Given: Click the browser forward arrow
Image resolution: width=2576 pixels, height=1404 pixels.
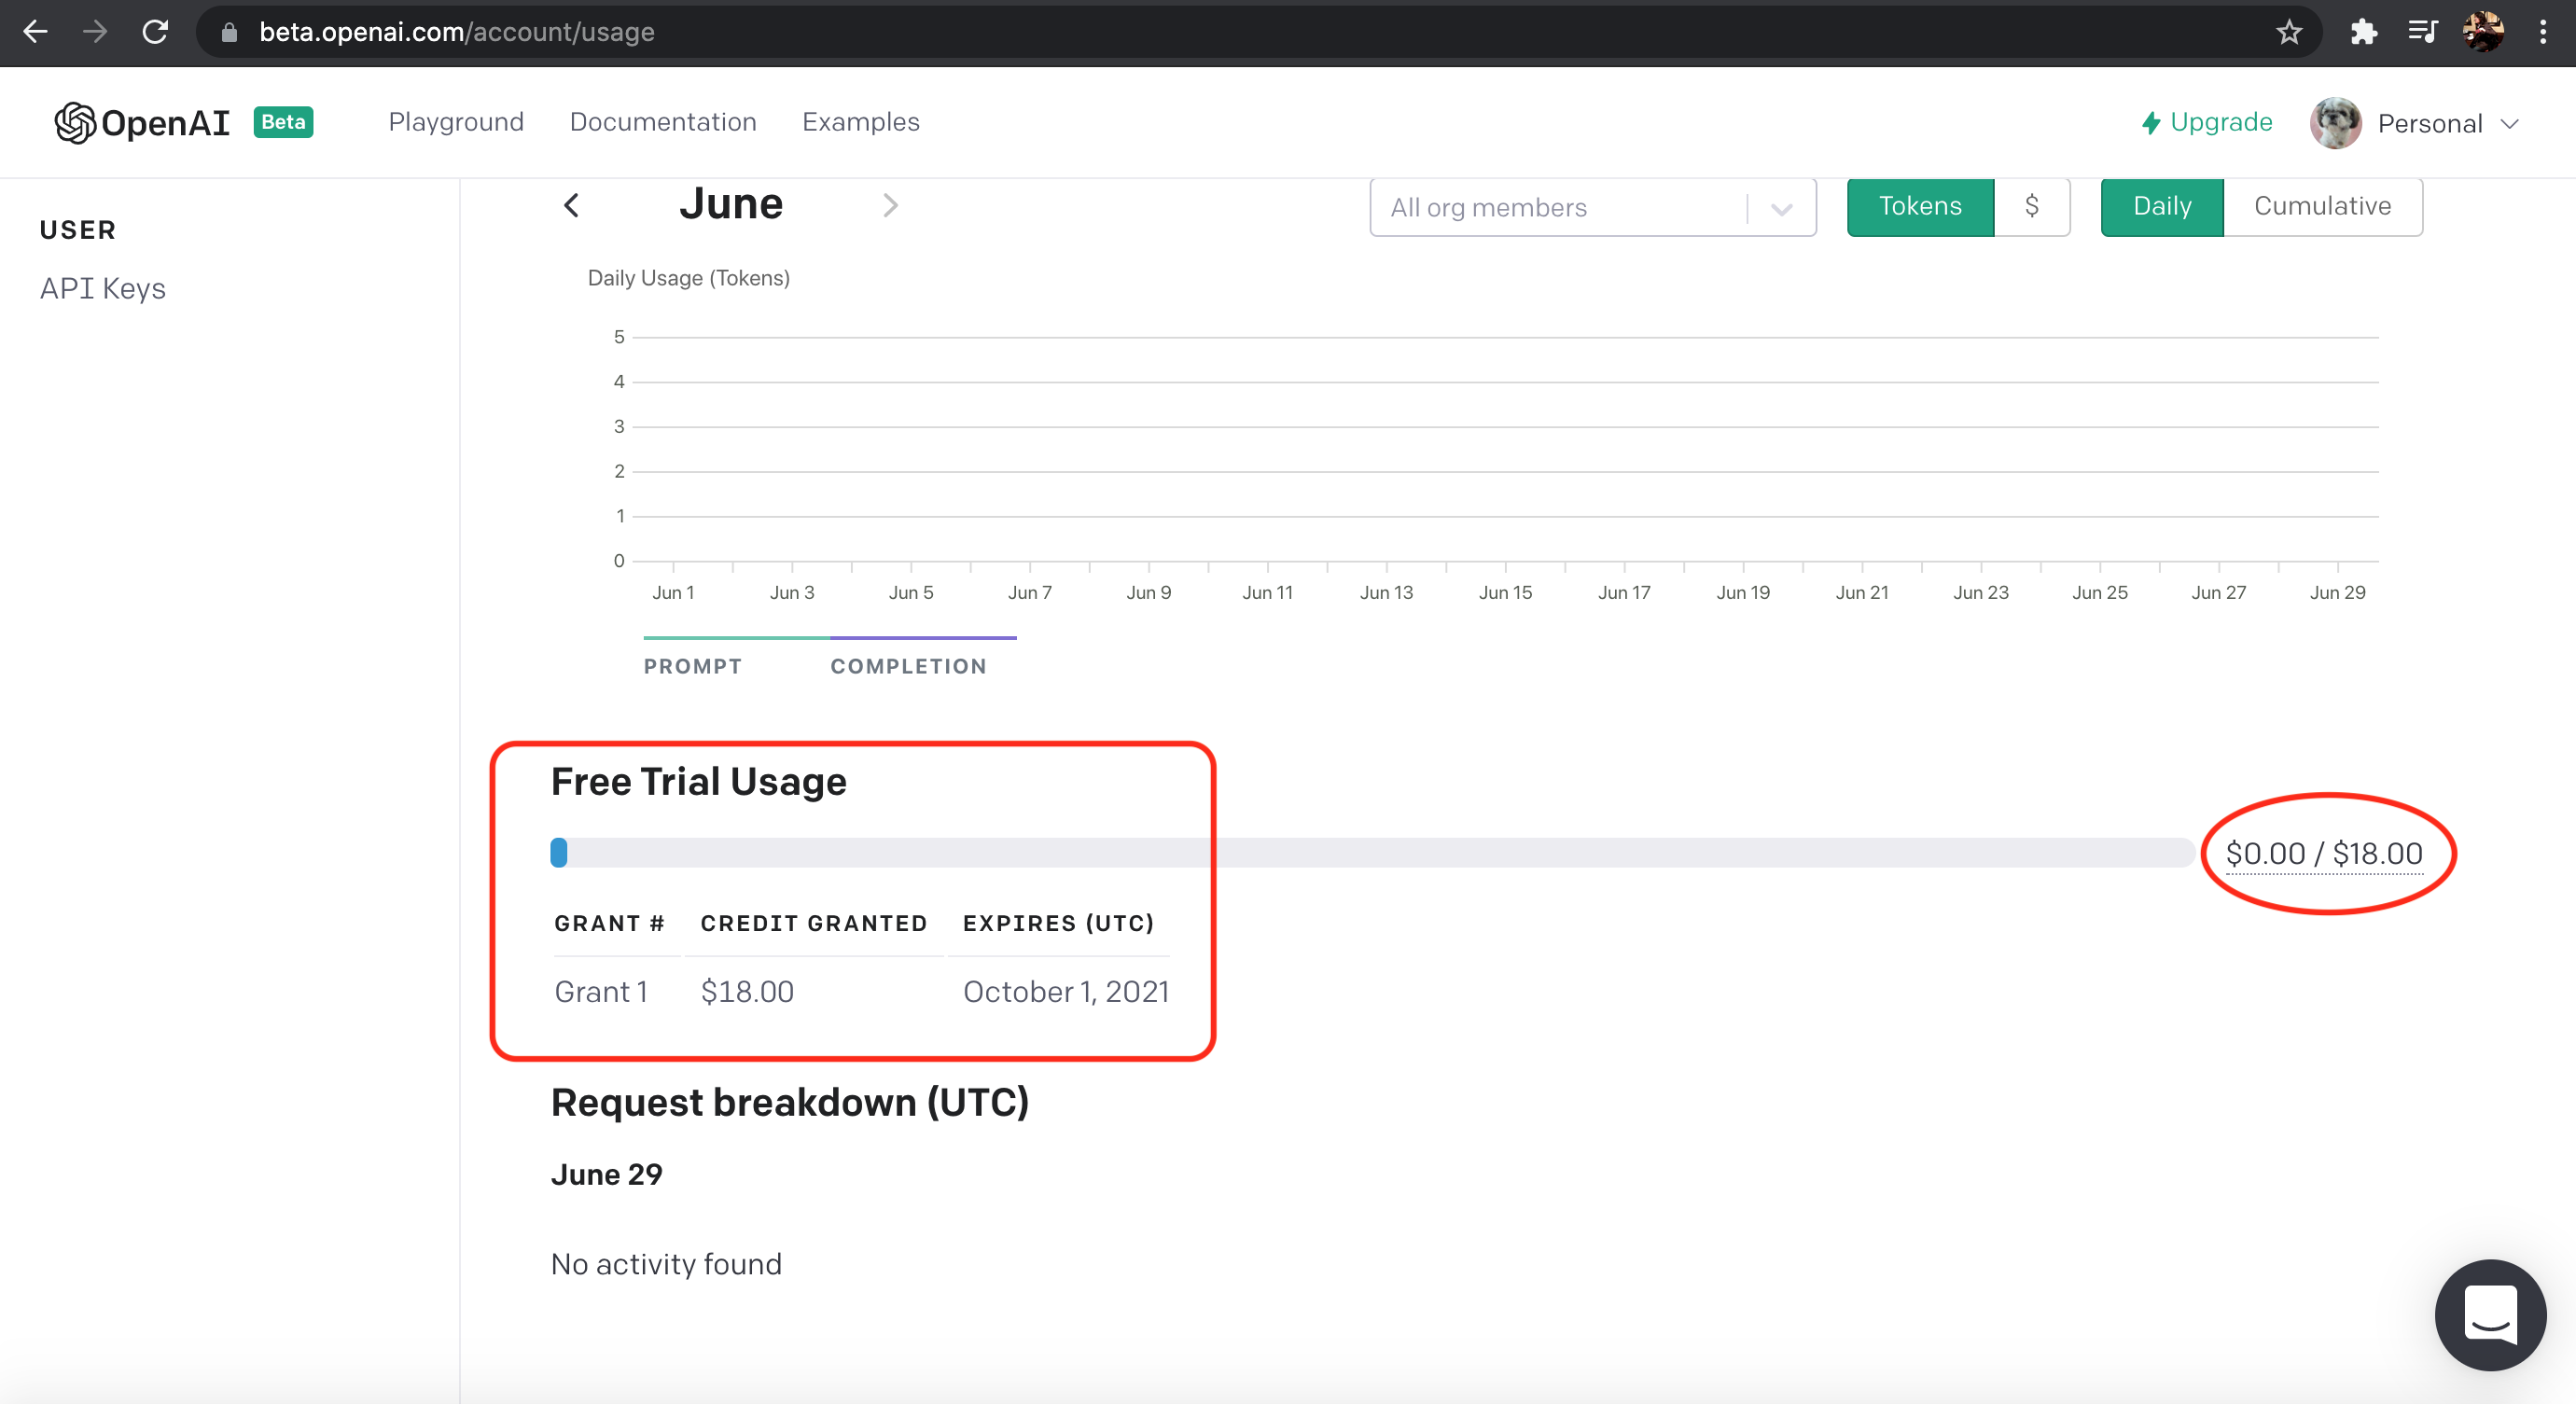Looking at the screenshot, I should click(x=95, y=32).
